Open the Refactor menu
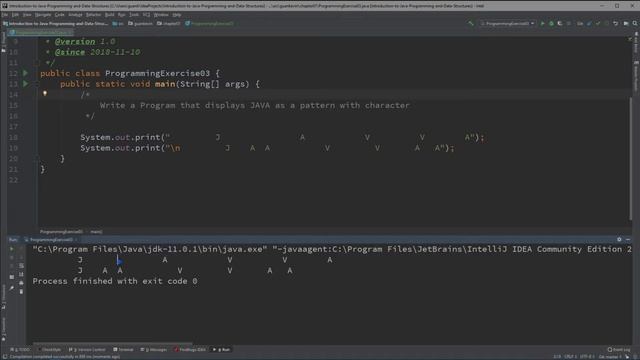Image resolution: width=640 pixels, height=360 pixels. [x=93, y=15]
